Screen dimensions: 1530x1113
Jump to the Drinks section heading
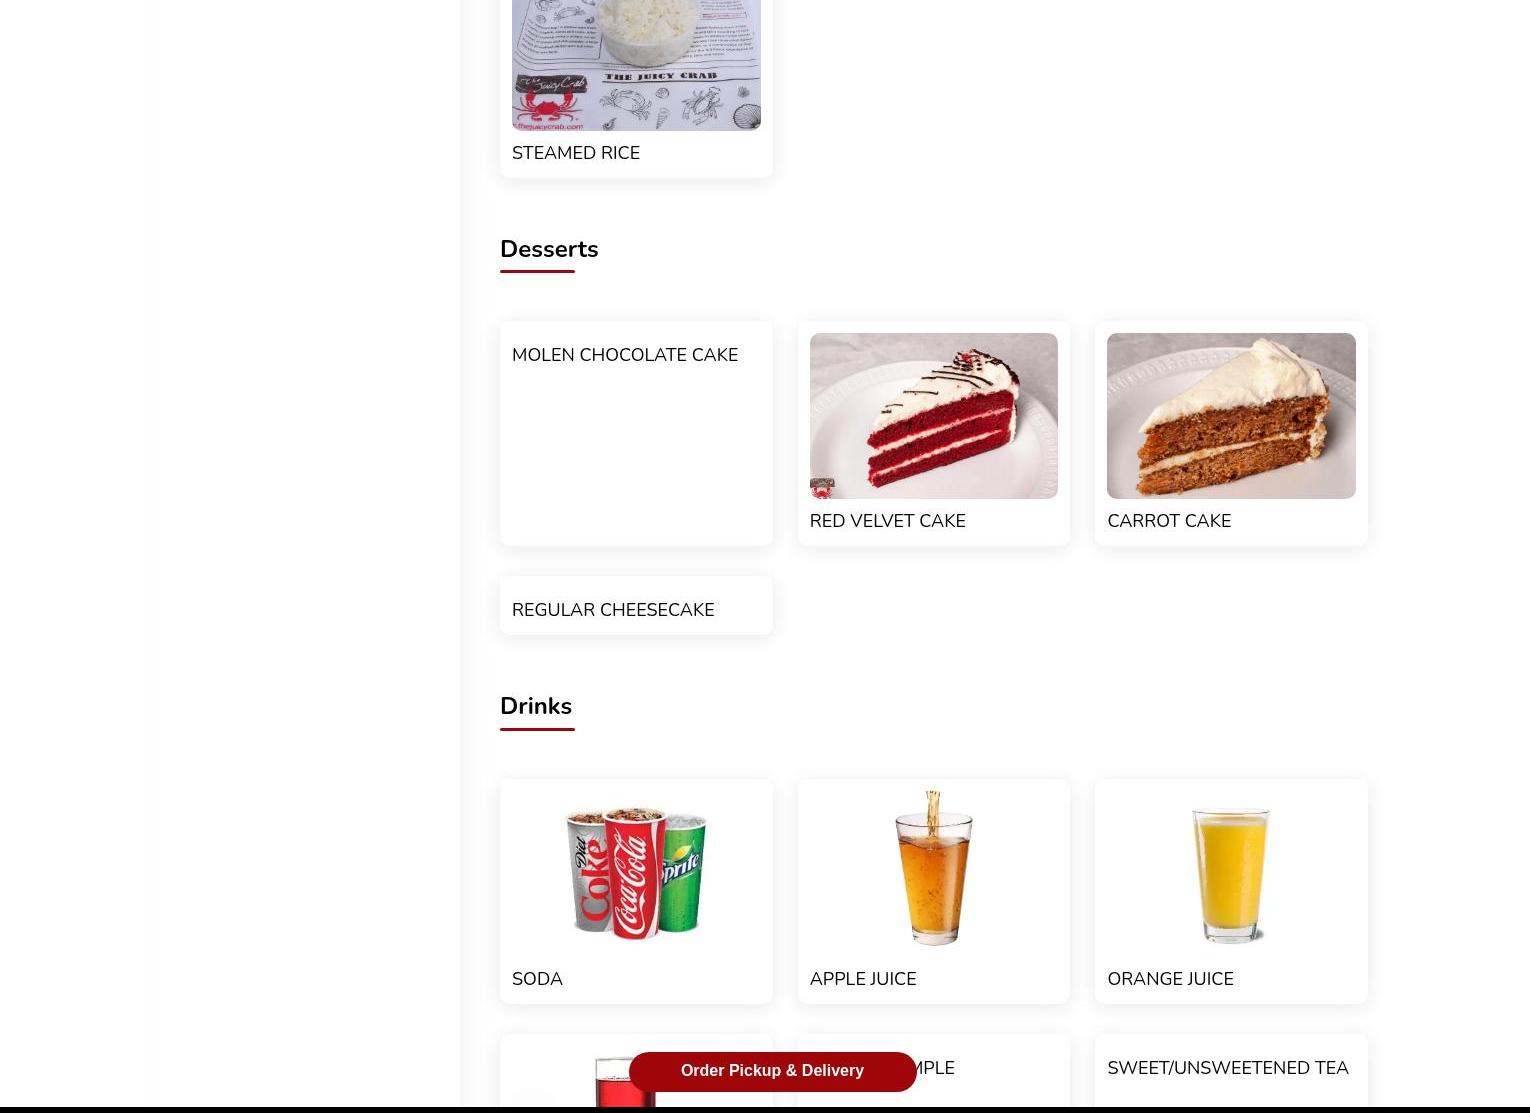click(536, 706)
